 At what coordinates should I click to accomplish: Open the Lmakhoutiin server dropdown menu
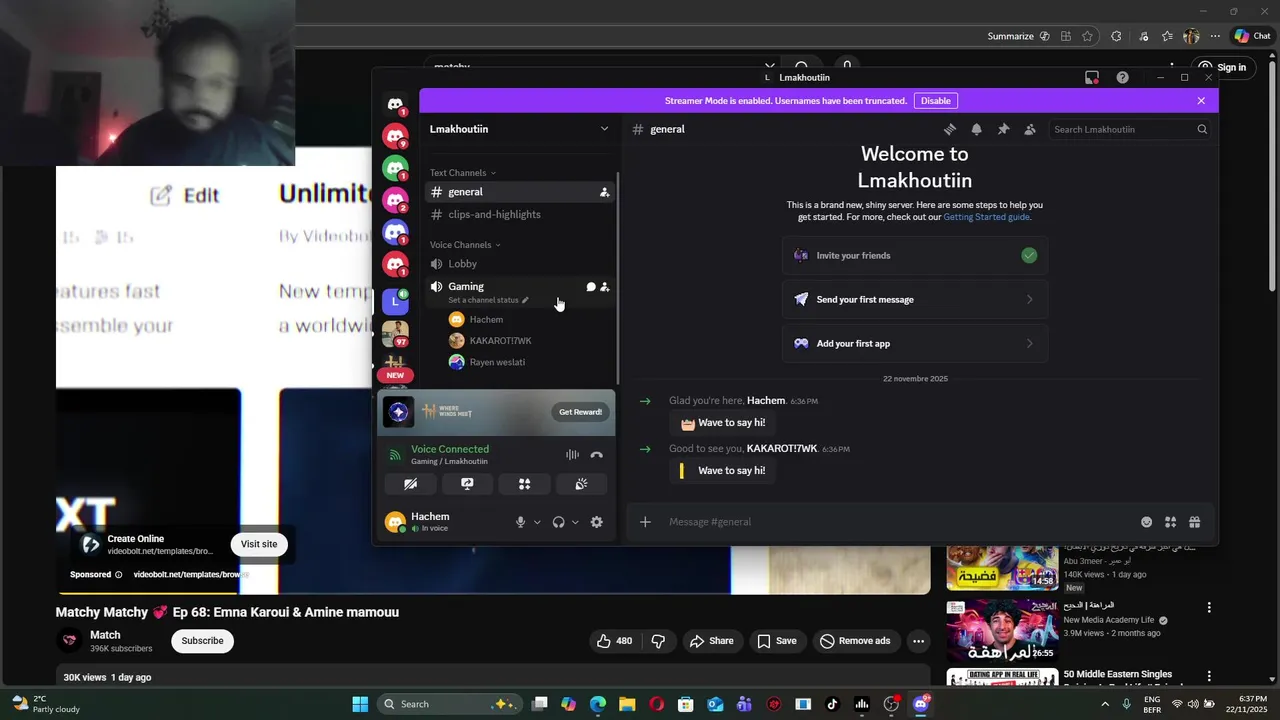click(604, 129)
